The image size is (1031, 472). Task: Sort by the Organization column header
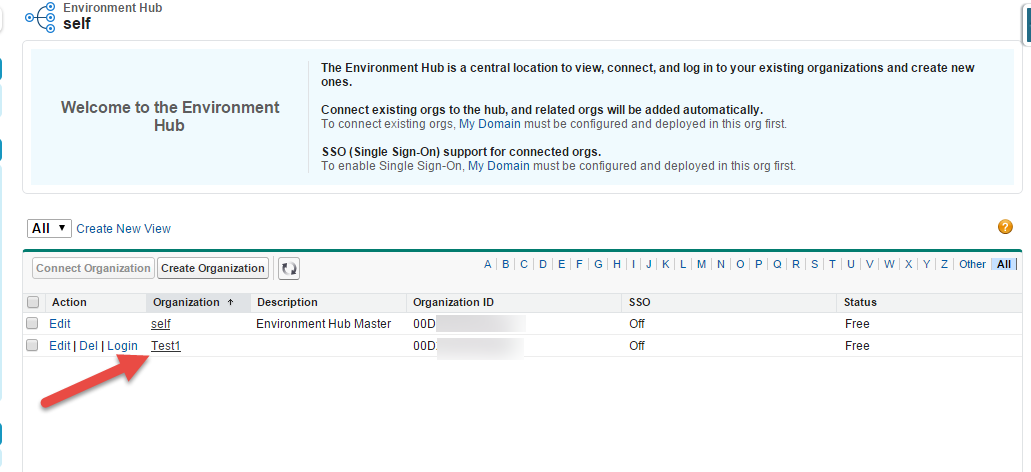[186, 302]
